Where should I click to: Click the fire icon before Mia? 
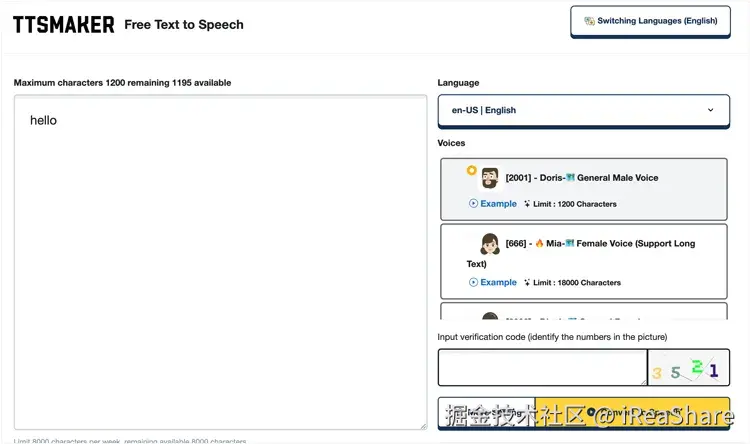[x=539, y=243]
